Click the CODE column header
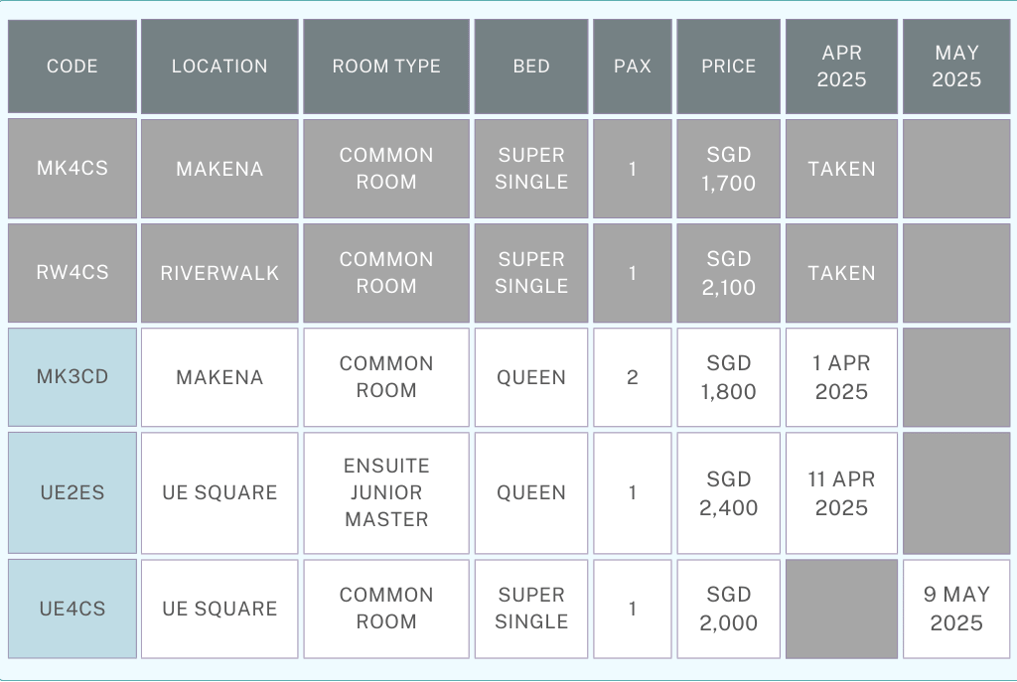Viewport: 1017px width, 682px height. pos(72,66)
